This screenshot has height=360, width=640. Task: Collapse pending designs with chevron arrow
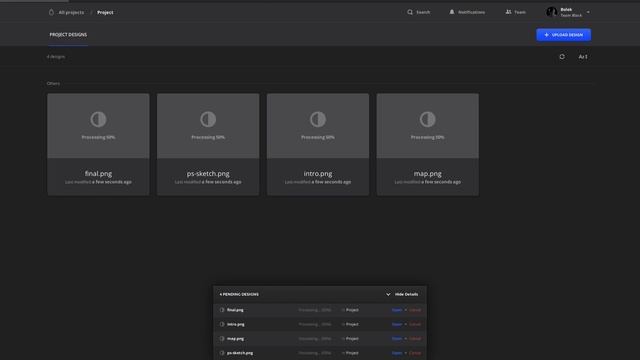coord(388,294)
